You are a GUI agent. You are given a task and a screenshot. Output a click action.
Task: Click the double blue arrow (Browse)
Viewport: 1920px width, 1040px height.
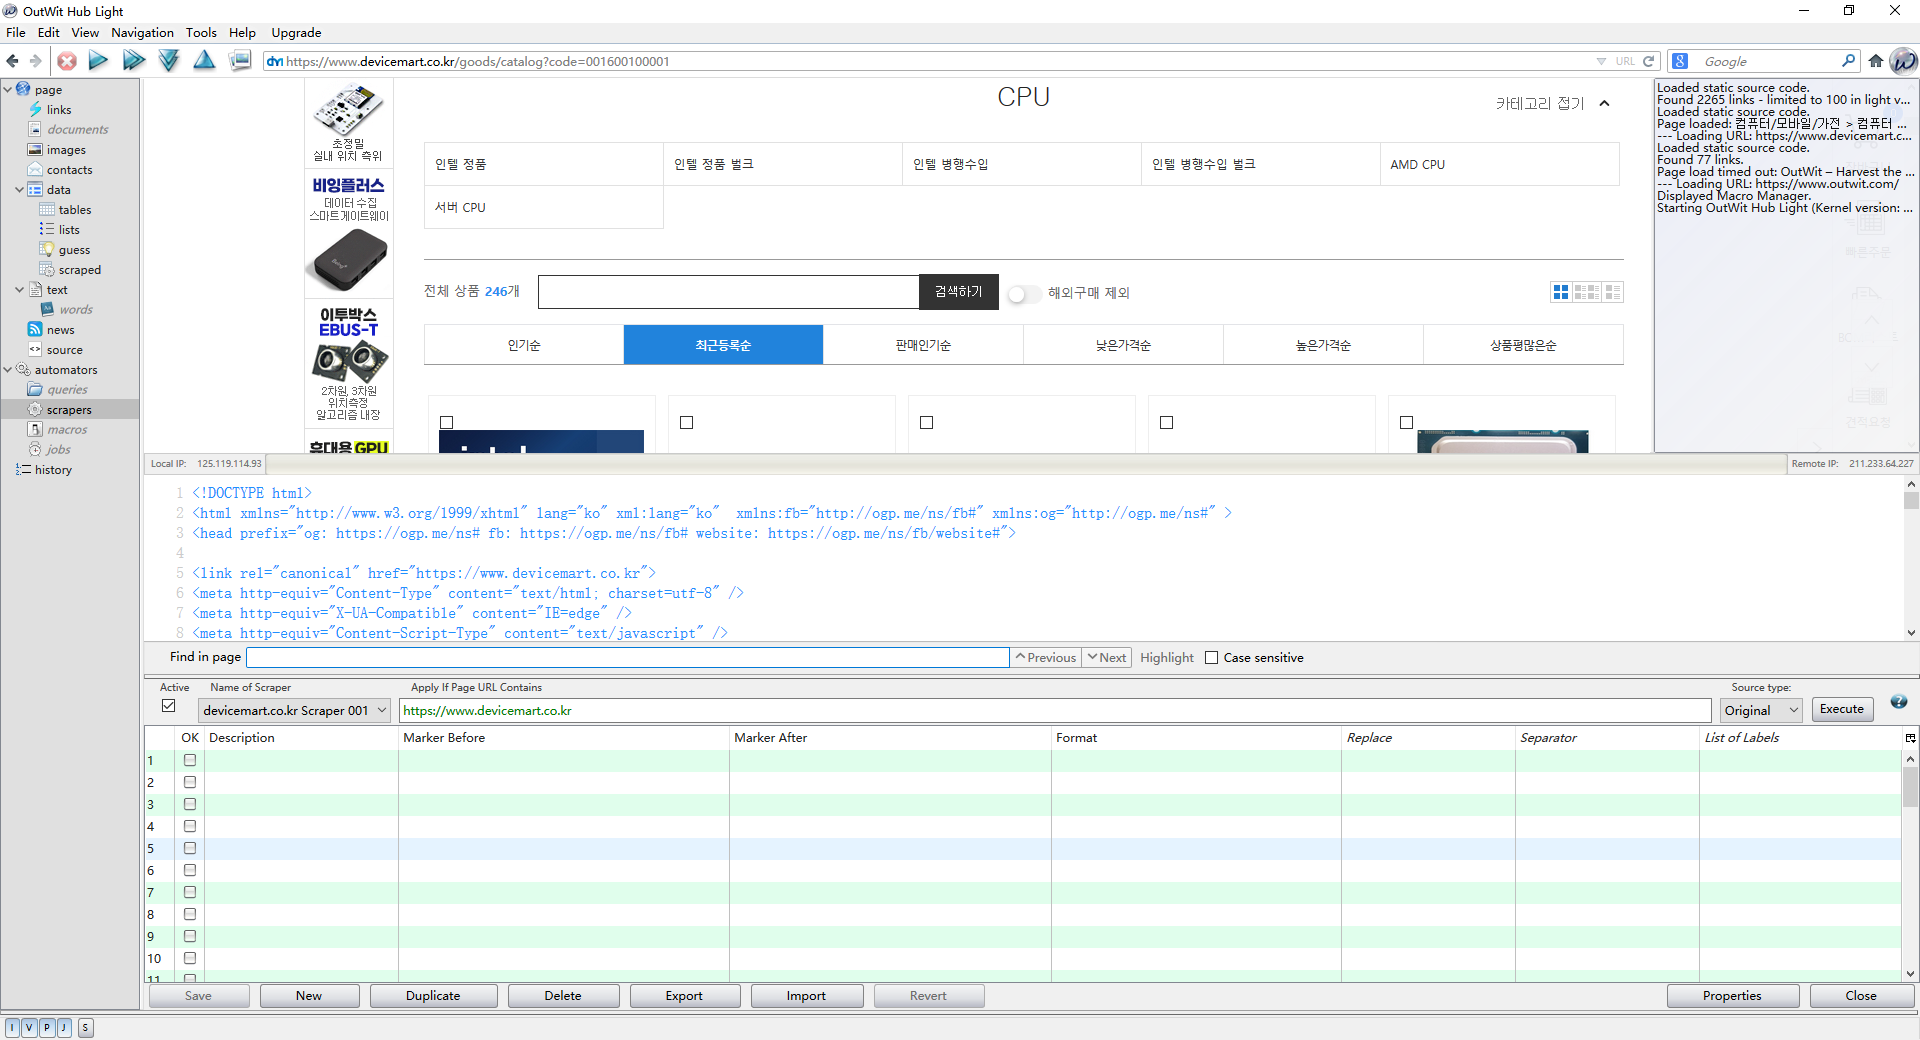point(133,61)
